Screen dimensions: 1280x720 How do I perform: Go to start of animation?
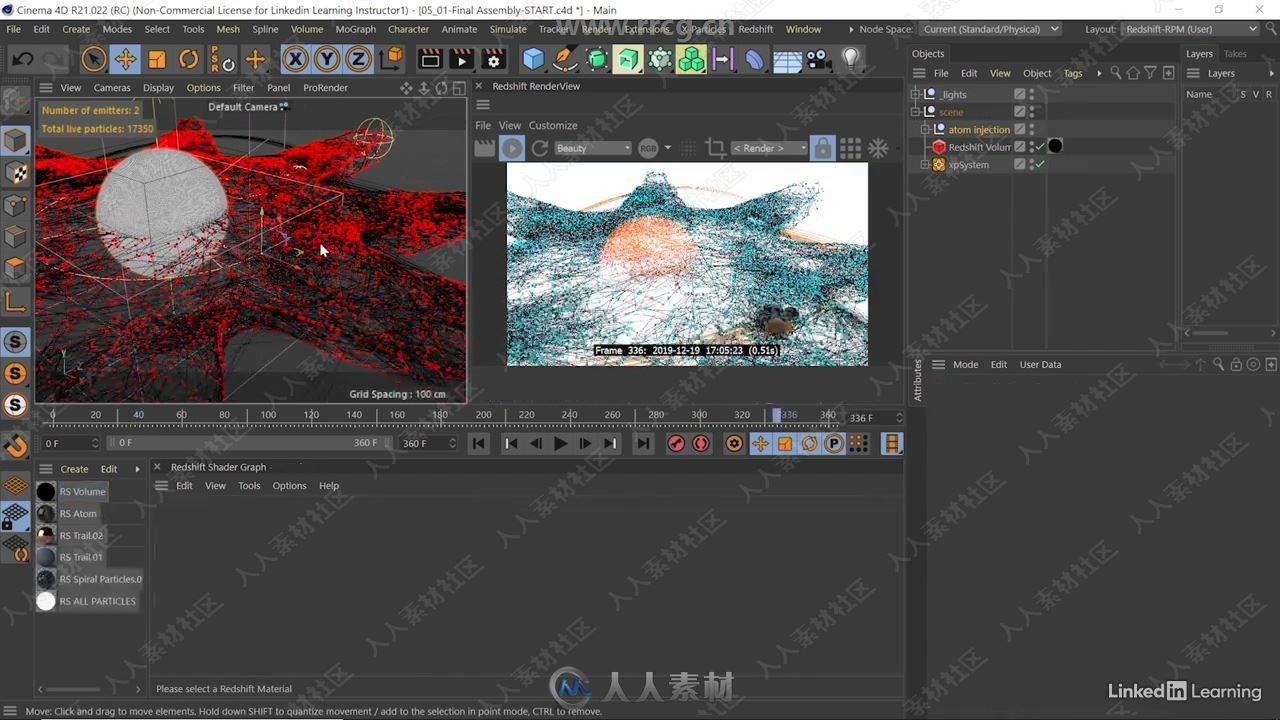tap(479, 443)
